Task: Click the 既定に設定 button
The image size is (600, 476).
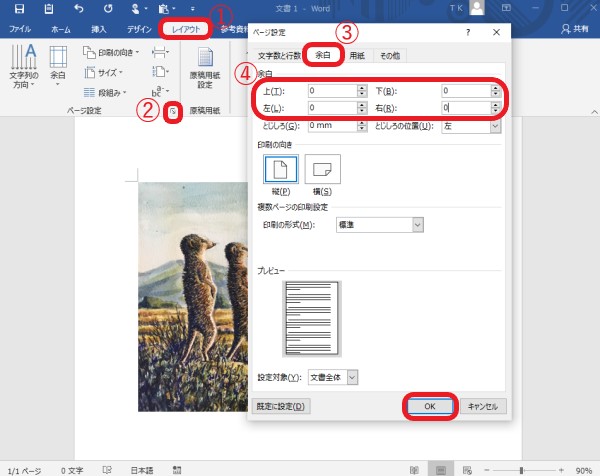Action: (x=283, y=406)
